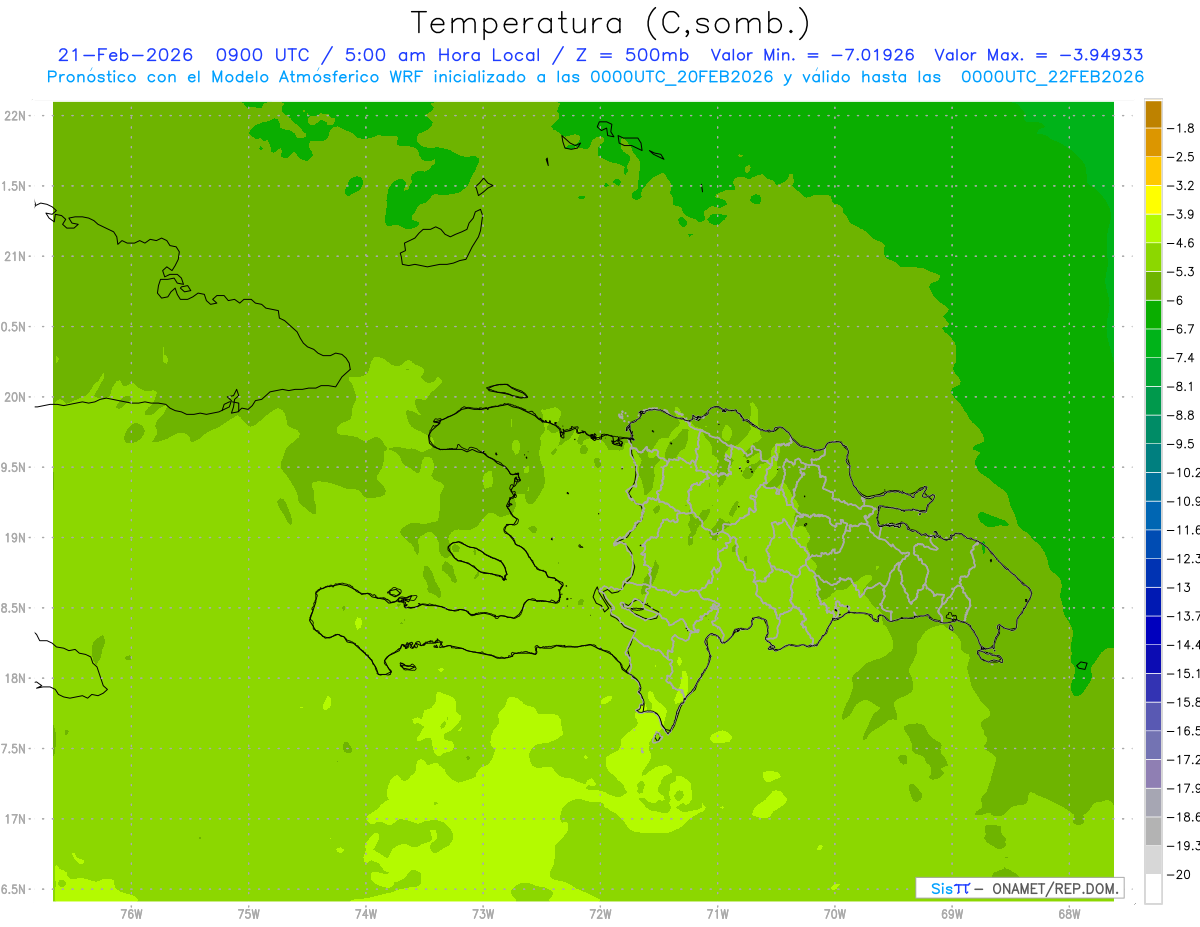Viewport: 1200px width, 927px height.
Task: Click the "-1.8" legend value
Action: click(1183, 128)
